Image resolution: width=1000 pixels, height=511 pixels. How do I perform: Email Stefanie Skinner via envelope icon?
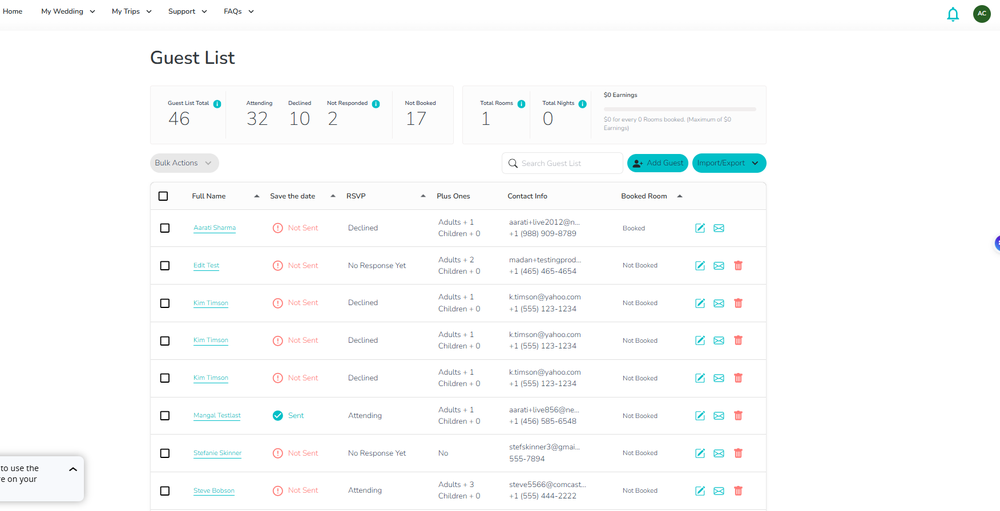[x=719, y=453]
